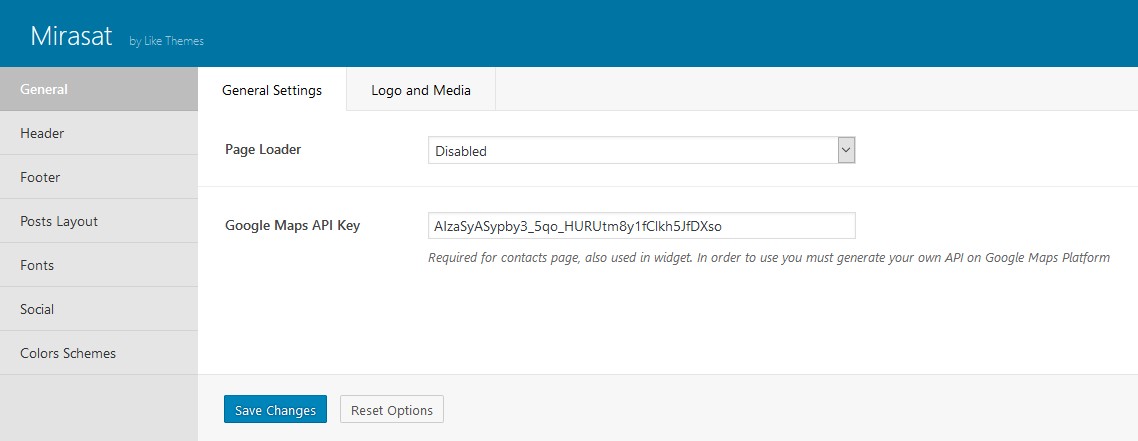Click the Page Loader select box showing Disabled
Screen dimensions: 1138x441
[x=642, y=151]
